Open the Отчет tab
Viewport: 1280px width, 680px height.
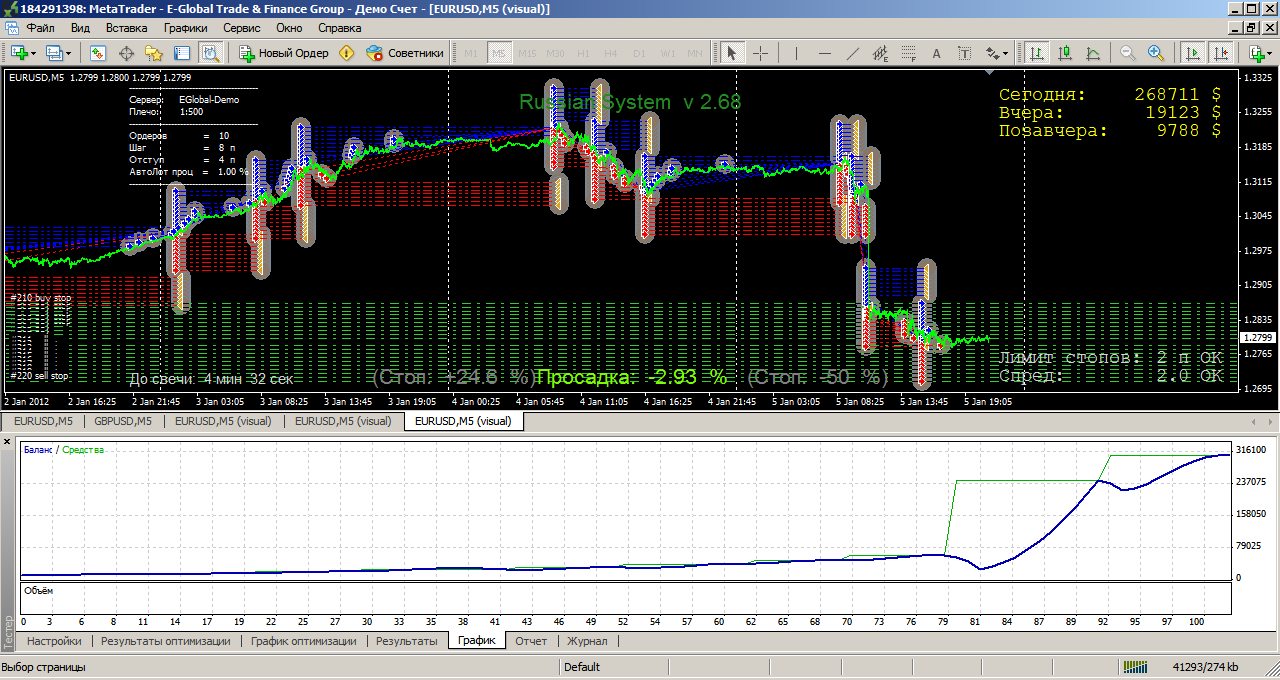point(531,641)
